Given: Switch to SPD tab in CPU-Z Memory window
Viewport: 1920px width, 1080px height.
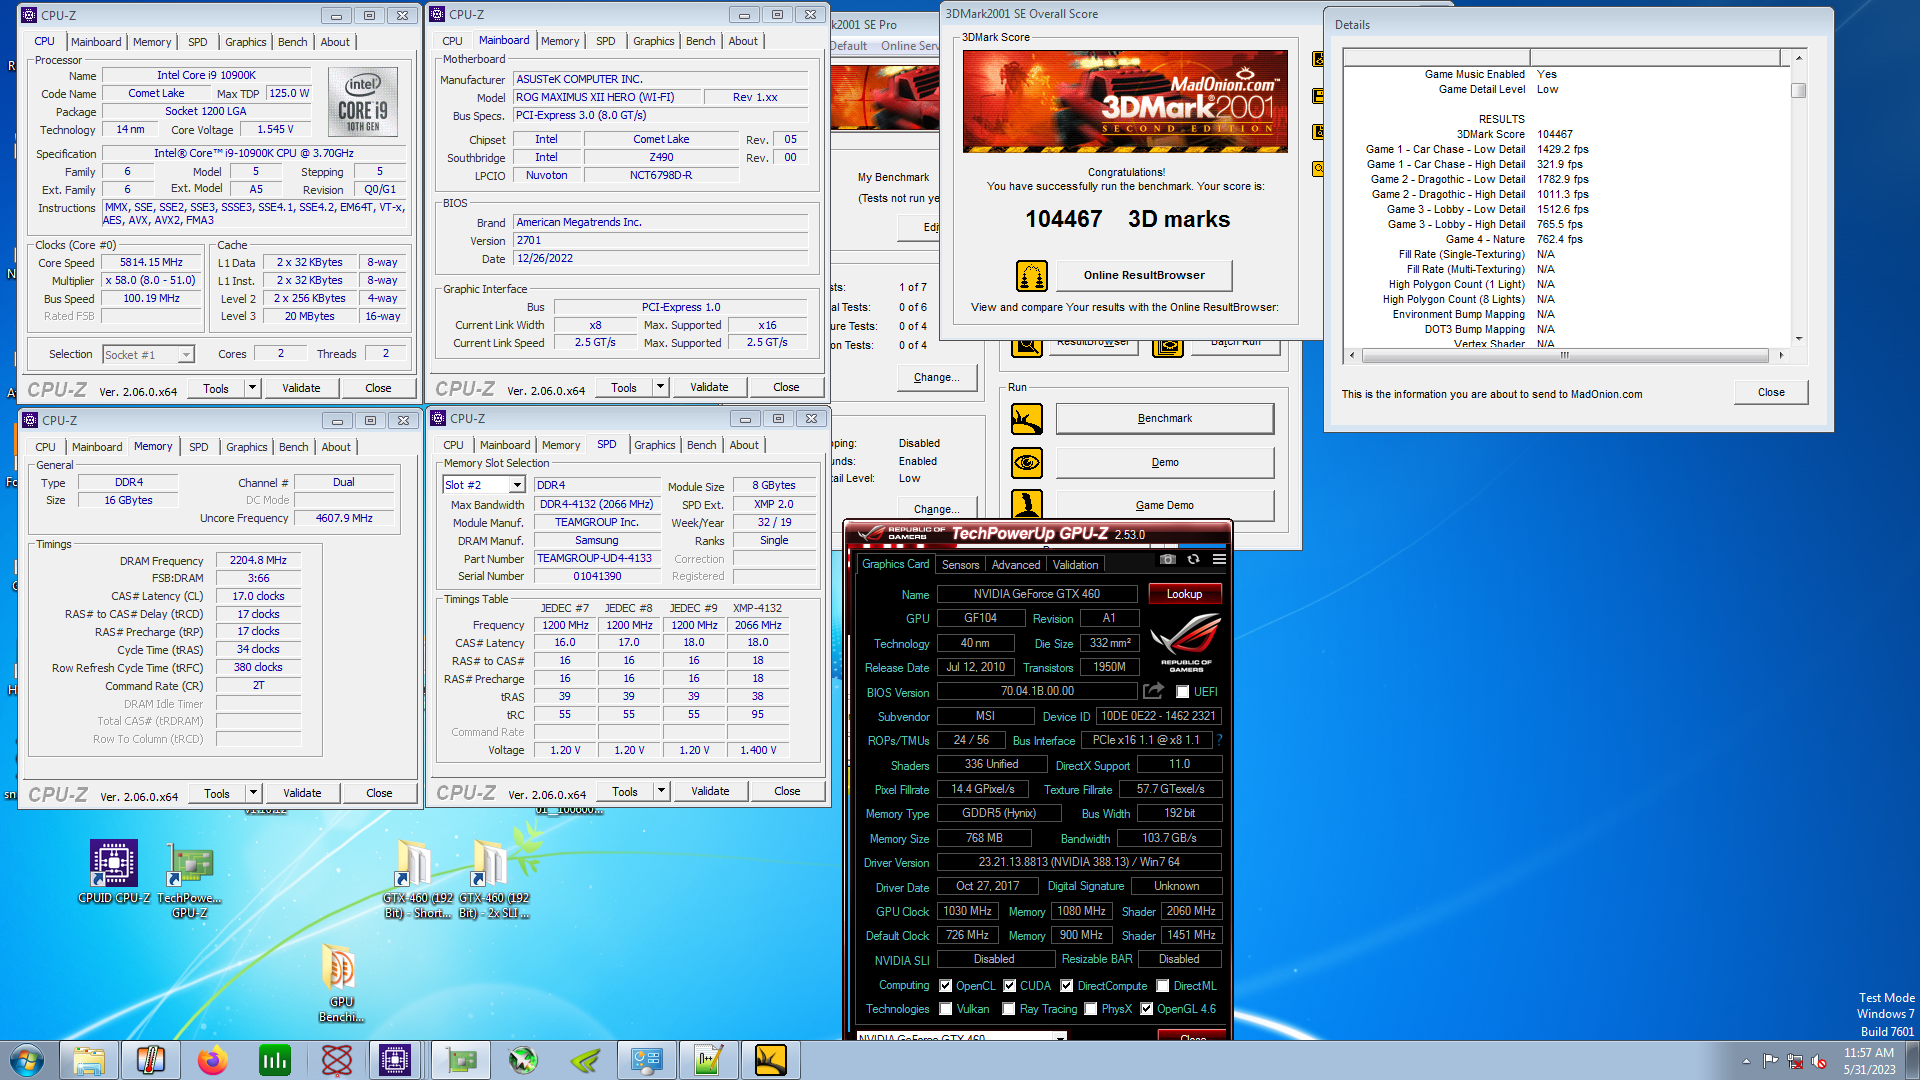Looking at the screenshot, I should tap(198, 447).
